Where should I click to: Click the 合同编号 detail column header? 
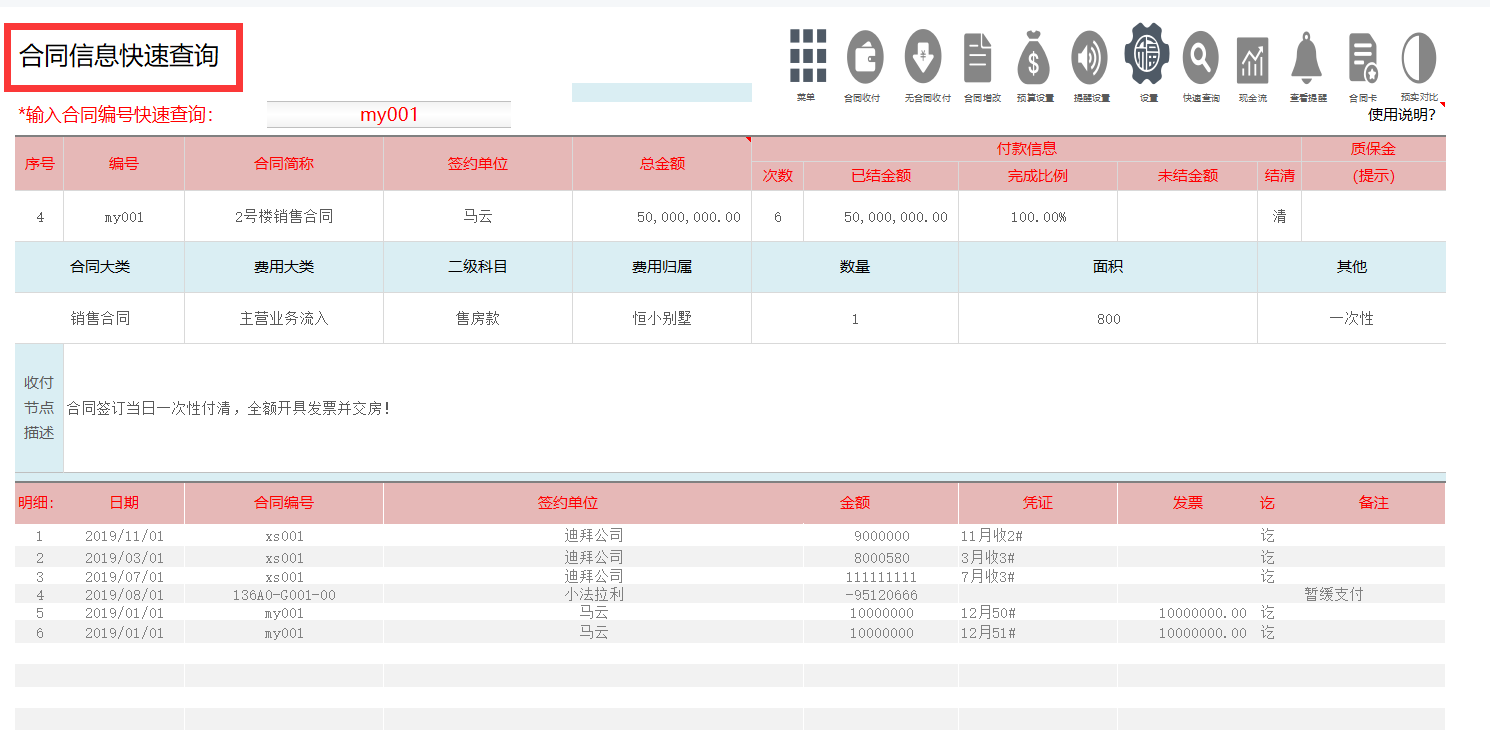click(x=284, y=503)
